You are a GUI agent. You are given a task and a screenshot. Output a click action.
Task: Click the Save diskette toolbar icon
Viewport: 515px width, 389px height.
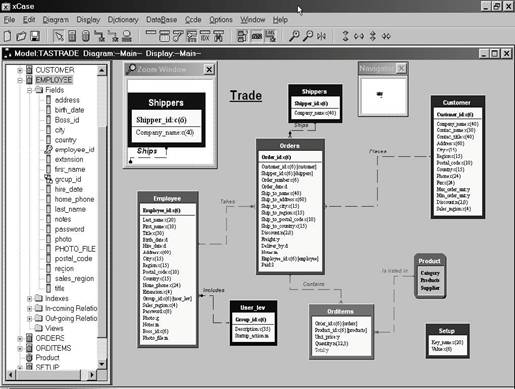coord(35,36)
